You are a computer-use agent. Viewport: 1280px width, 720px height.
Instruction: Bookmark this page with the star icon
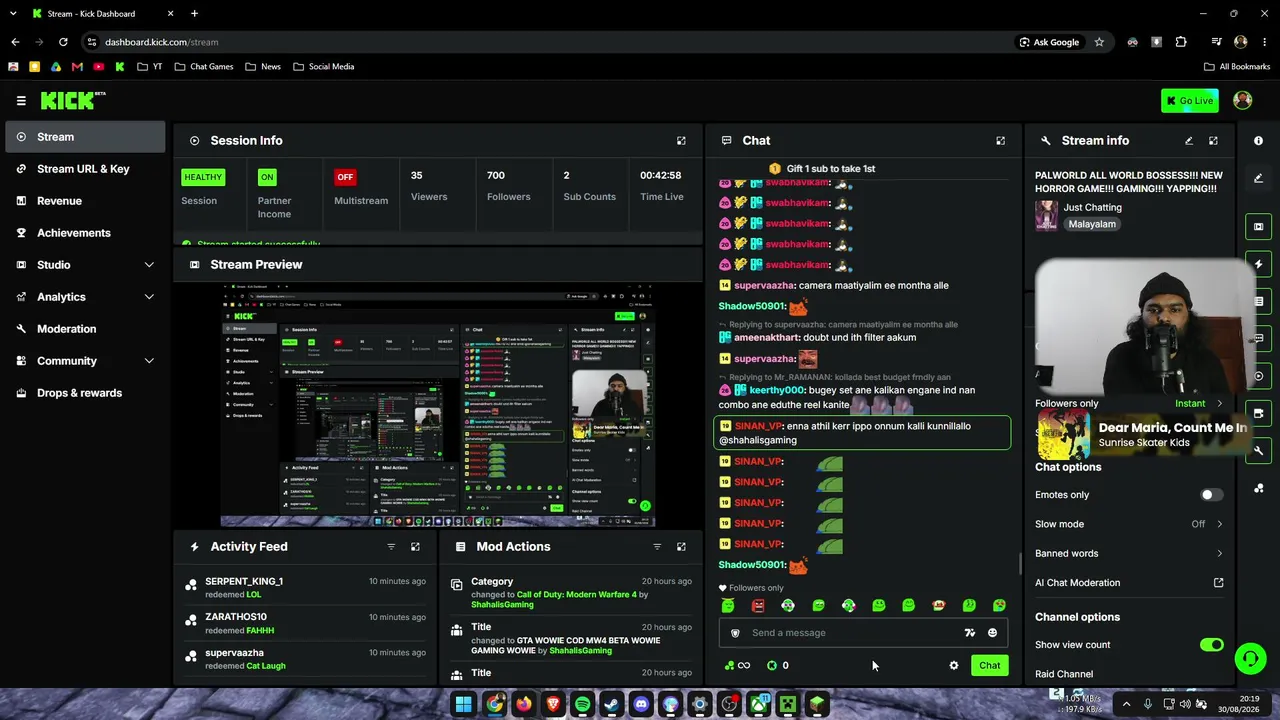coord(1099,42)
